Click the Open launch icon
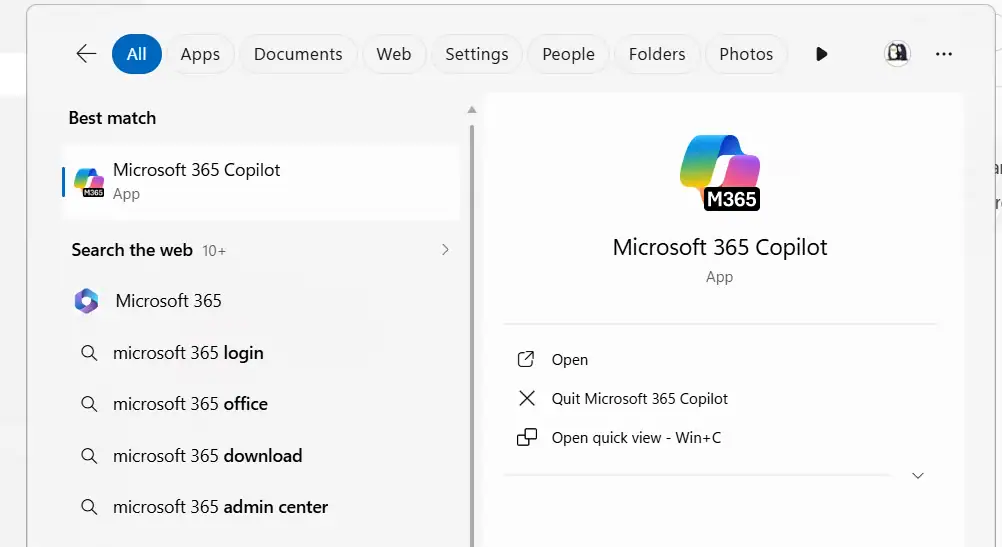Viewport: 1002px width, 547px height. pyautogui.click(x=525, y=360)
